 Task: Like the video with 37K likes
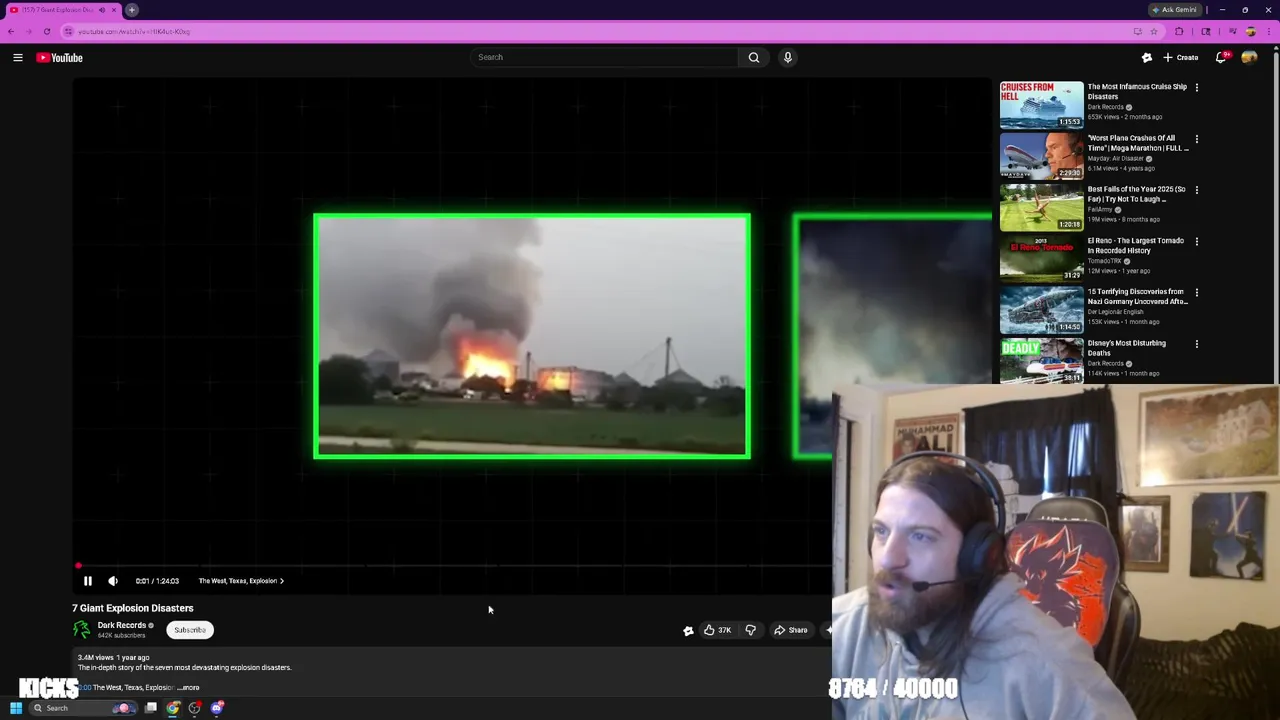pyautogui.click(x=716, y=630)
